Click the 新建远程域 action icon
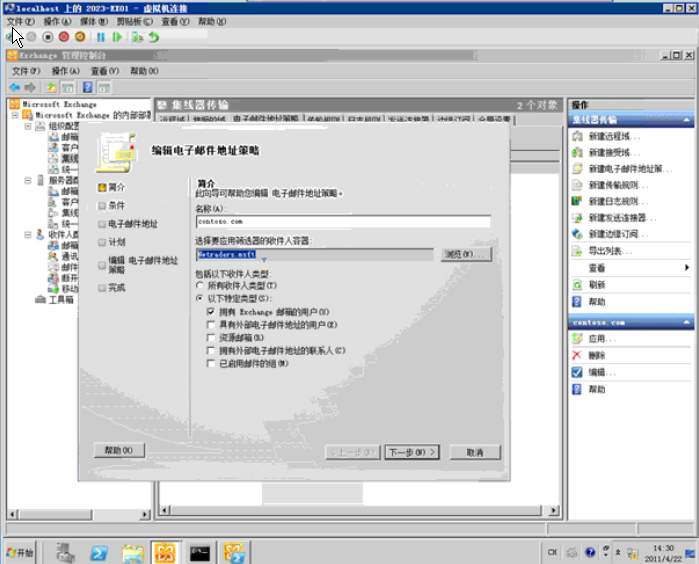This screenshot has width=699, height=564. pos(577,136)
